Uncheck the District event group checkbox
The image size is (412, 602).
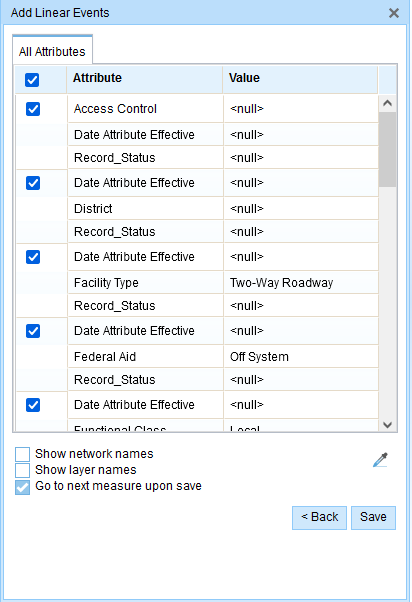click(x=33, y=183)
